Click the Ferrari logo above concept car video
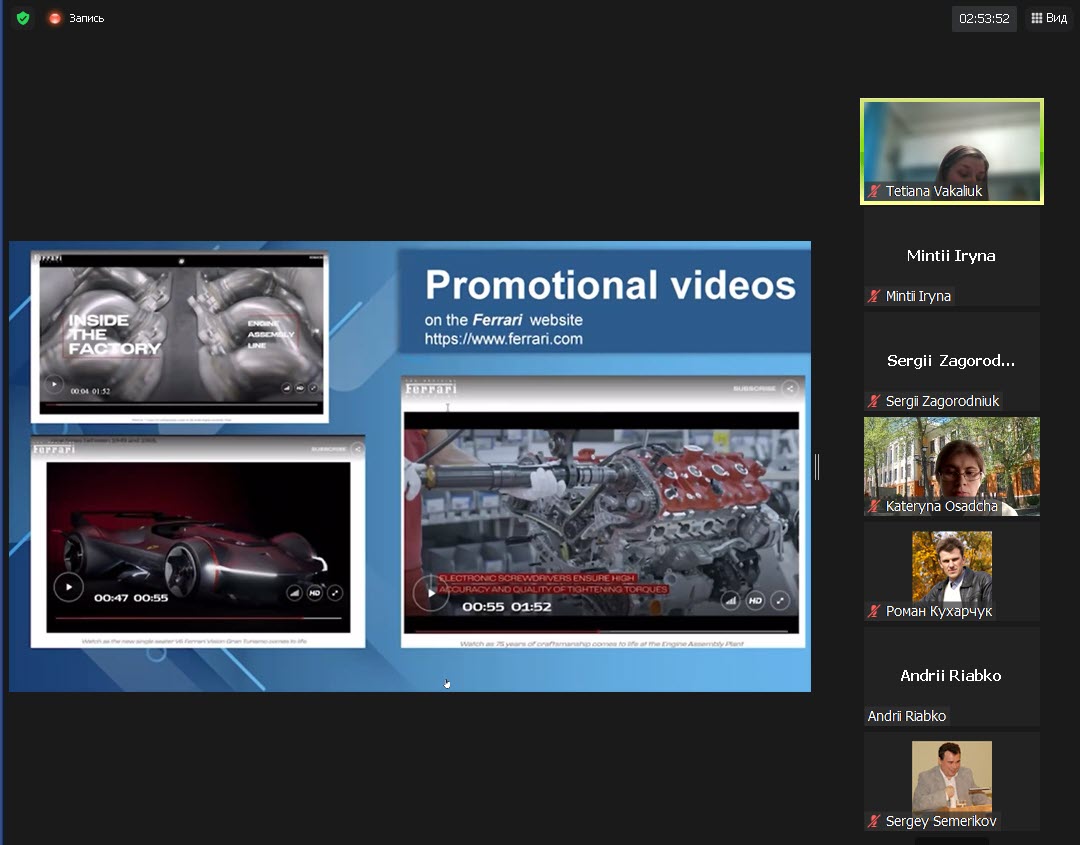 pyautogui.click(x=54, y=449)
